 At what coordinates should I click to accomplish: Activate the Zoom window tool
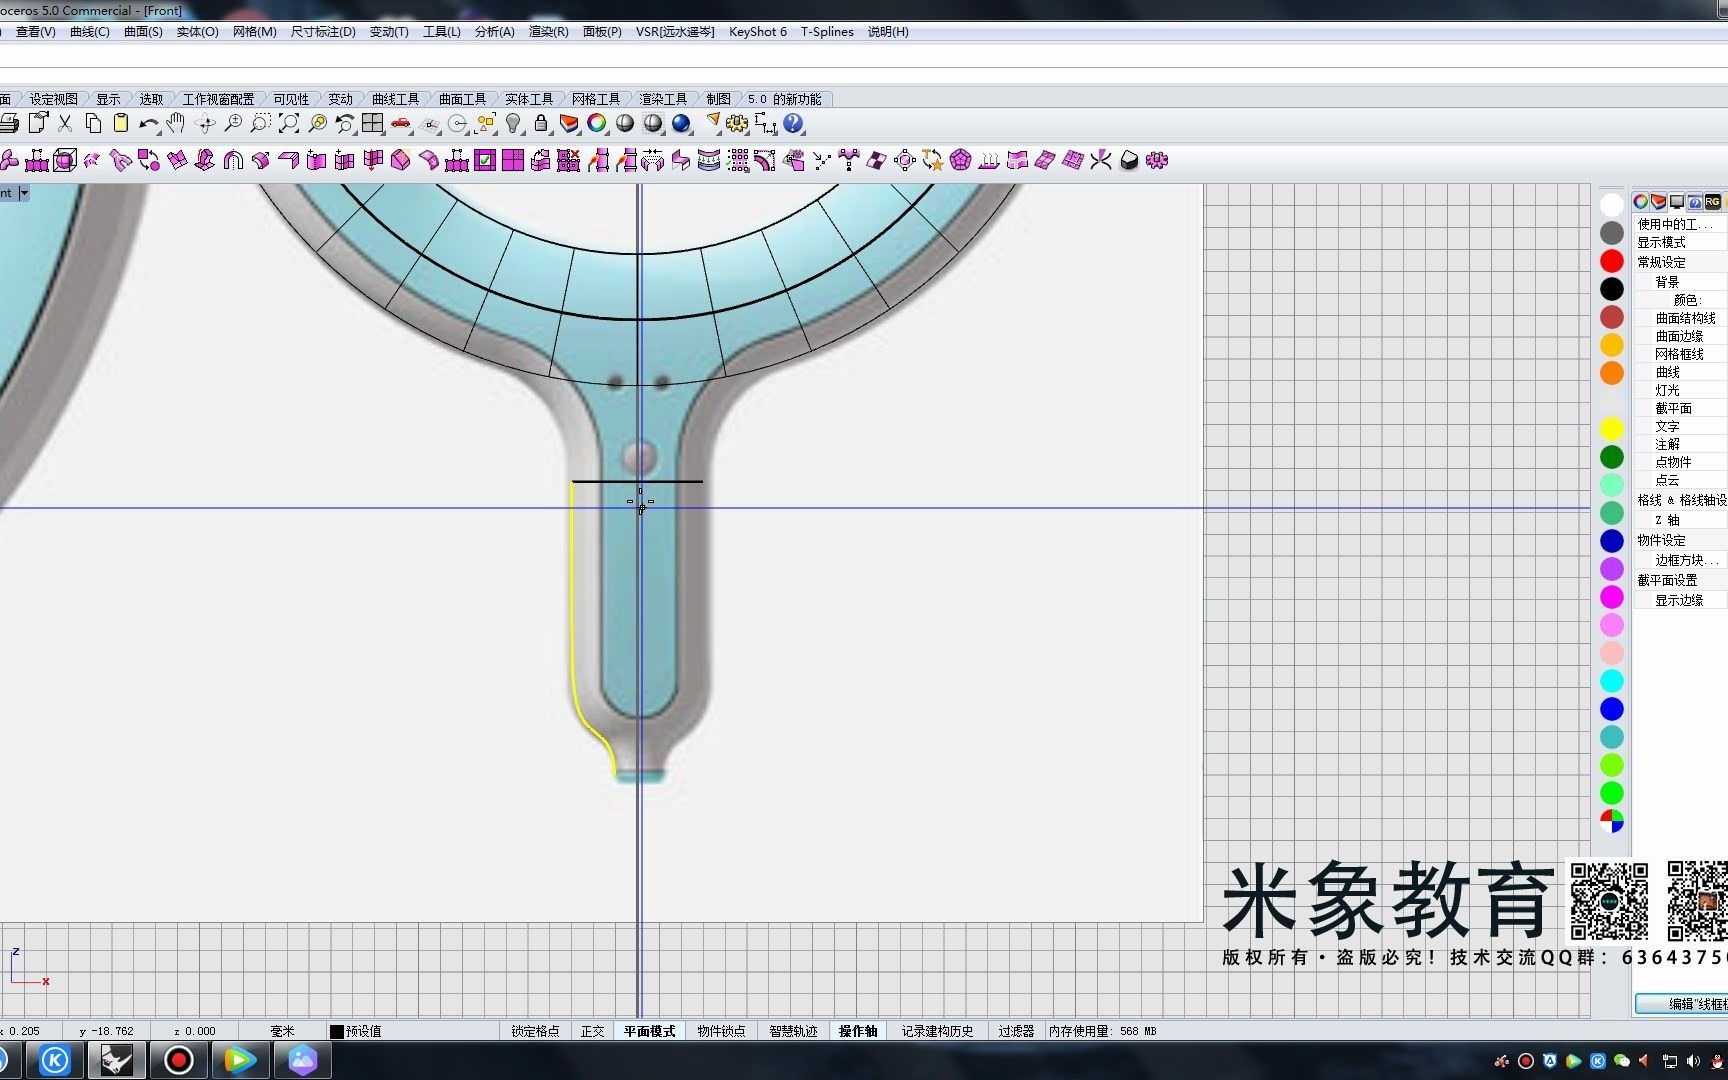tap(259, 123)
